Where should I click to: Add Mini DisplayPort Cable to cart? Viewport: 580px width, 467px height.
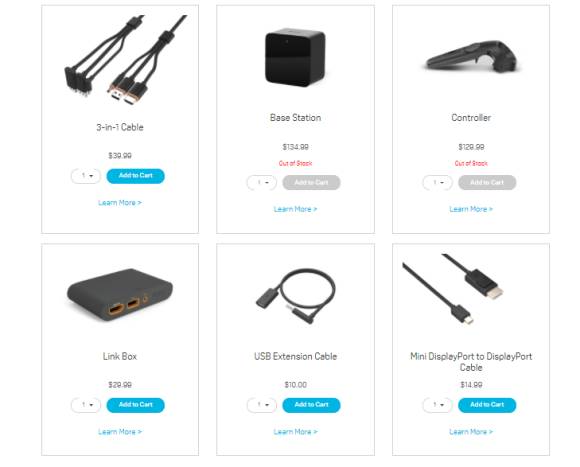pyautogui.click(x=487, y=405)
